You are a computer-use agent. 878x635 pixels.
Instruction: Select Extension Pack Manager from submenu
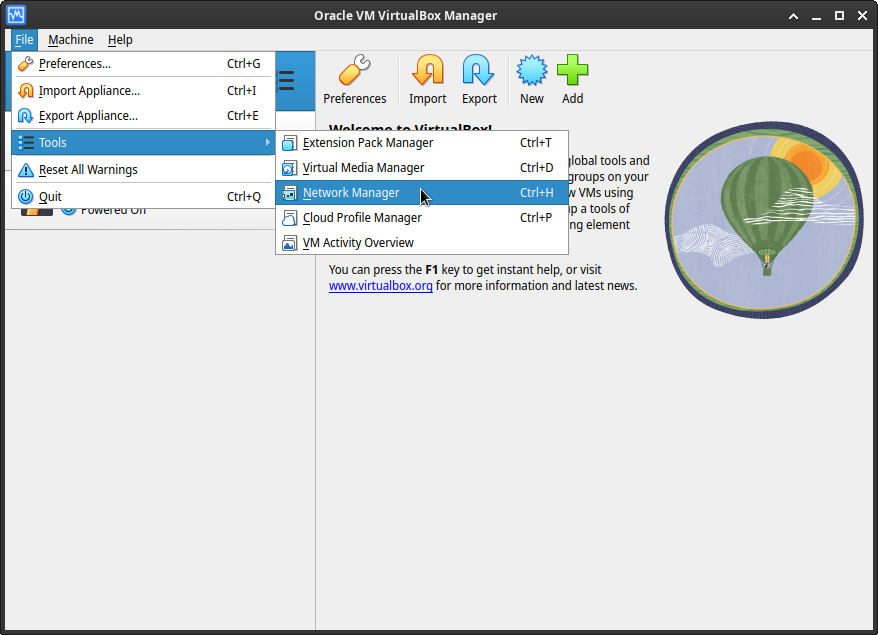pyautogui.click(x=367, y=143)
